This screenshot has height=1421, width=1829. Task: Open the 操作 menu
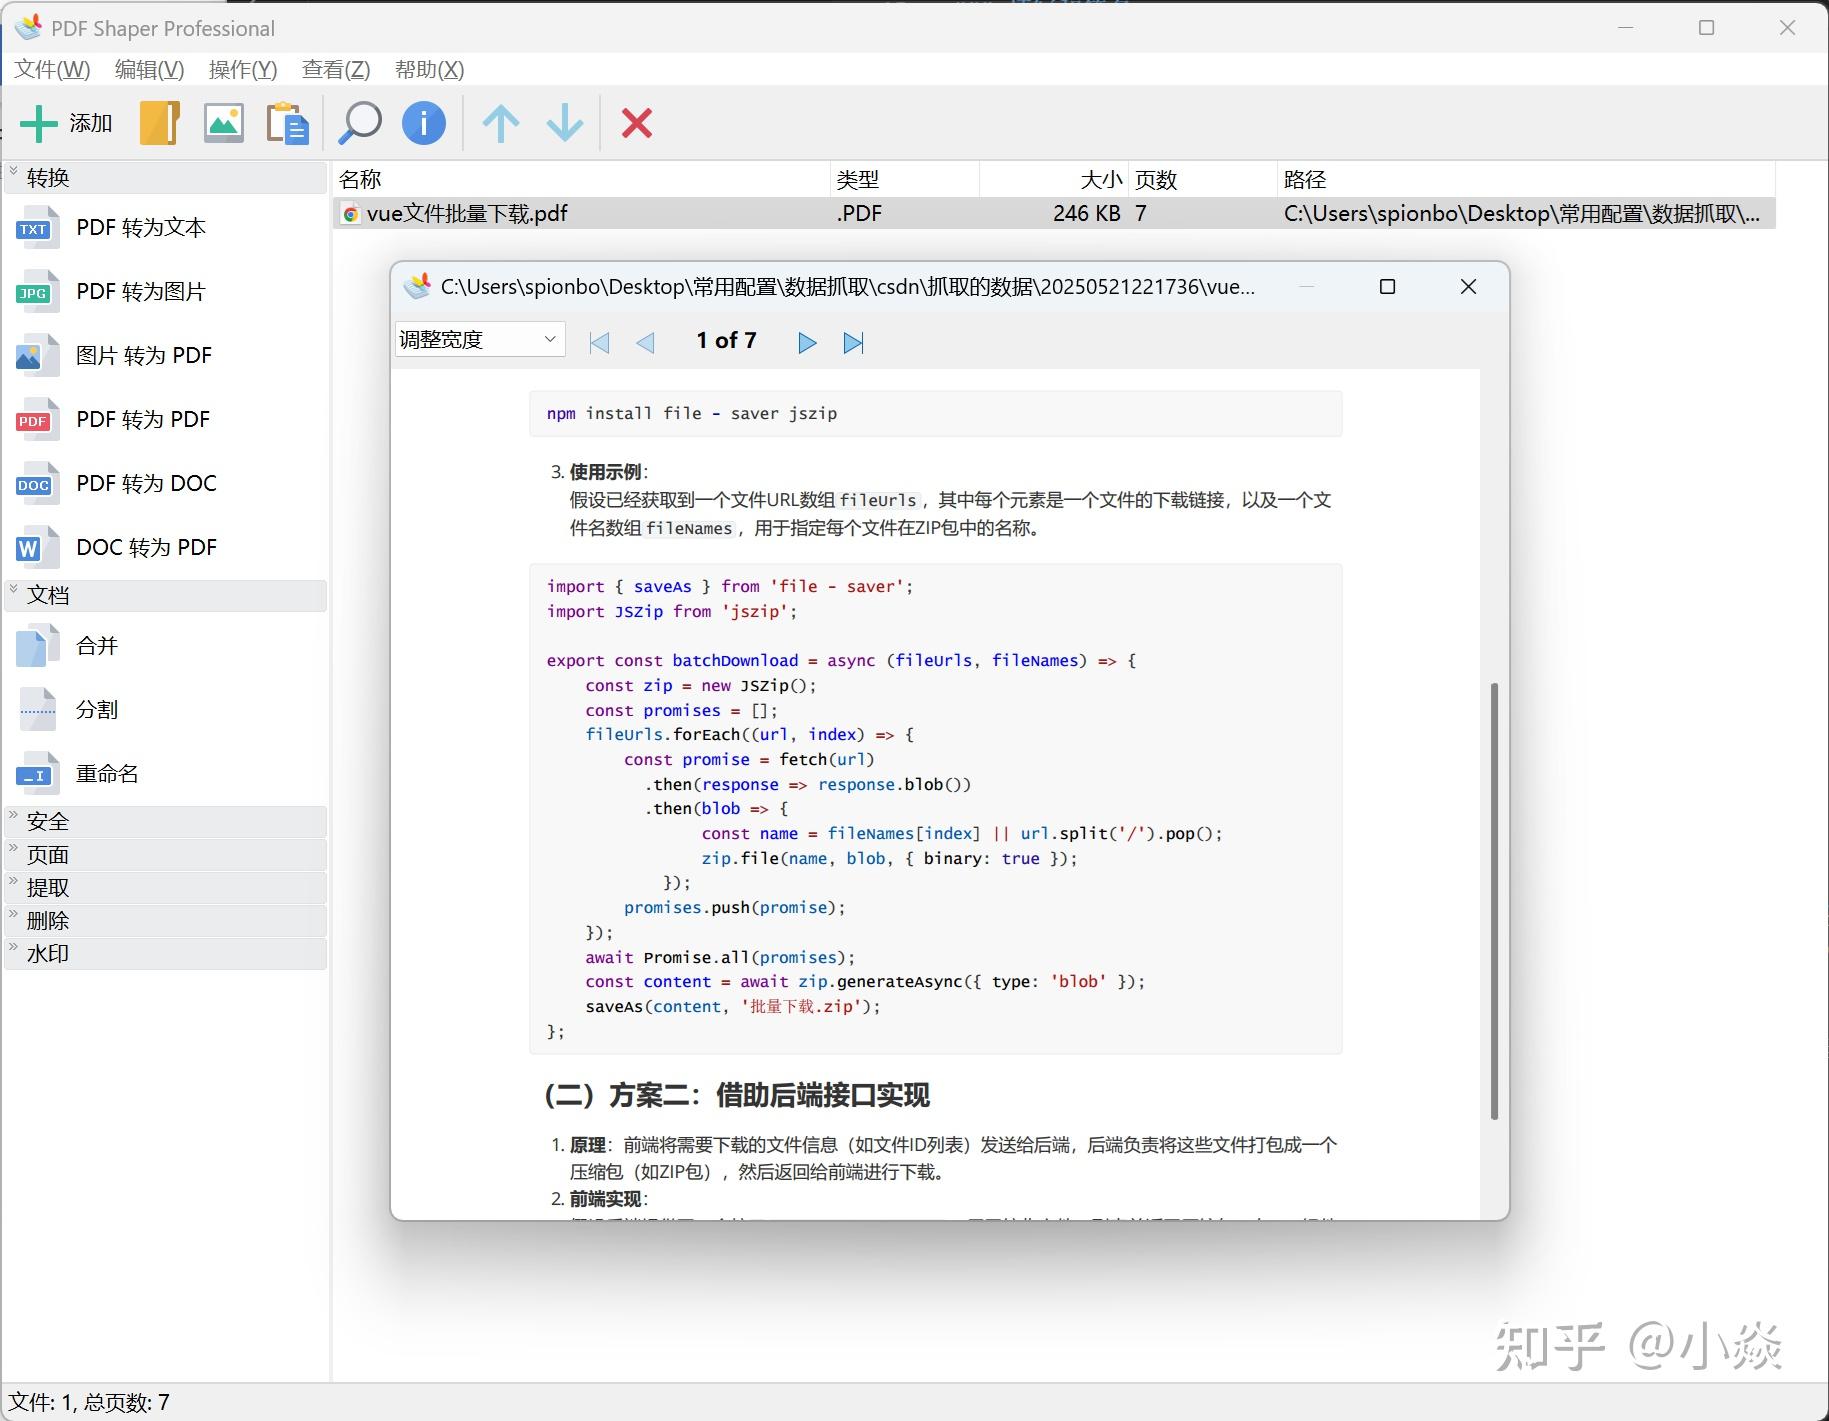tap(240, 69)
